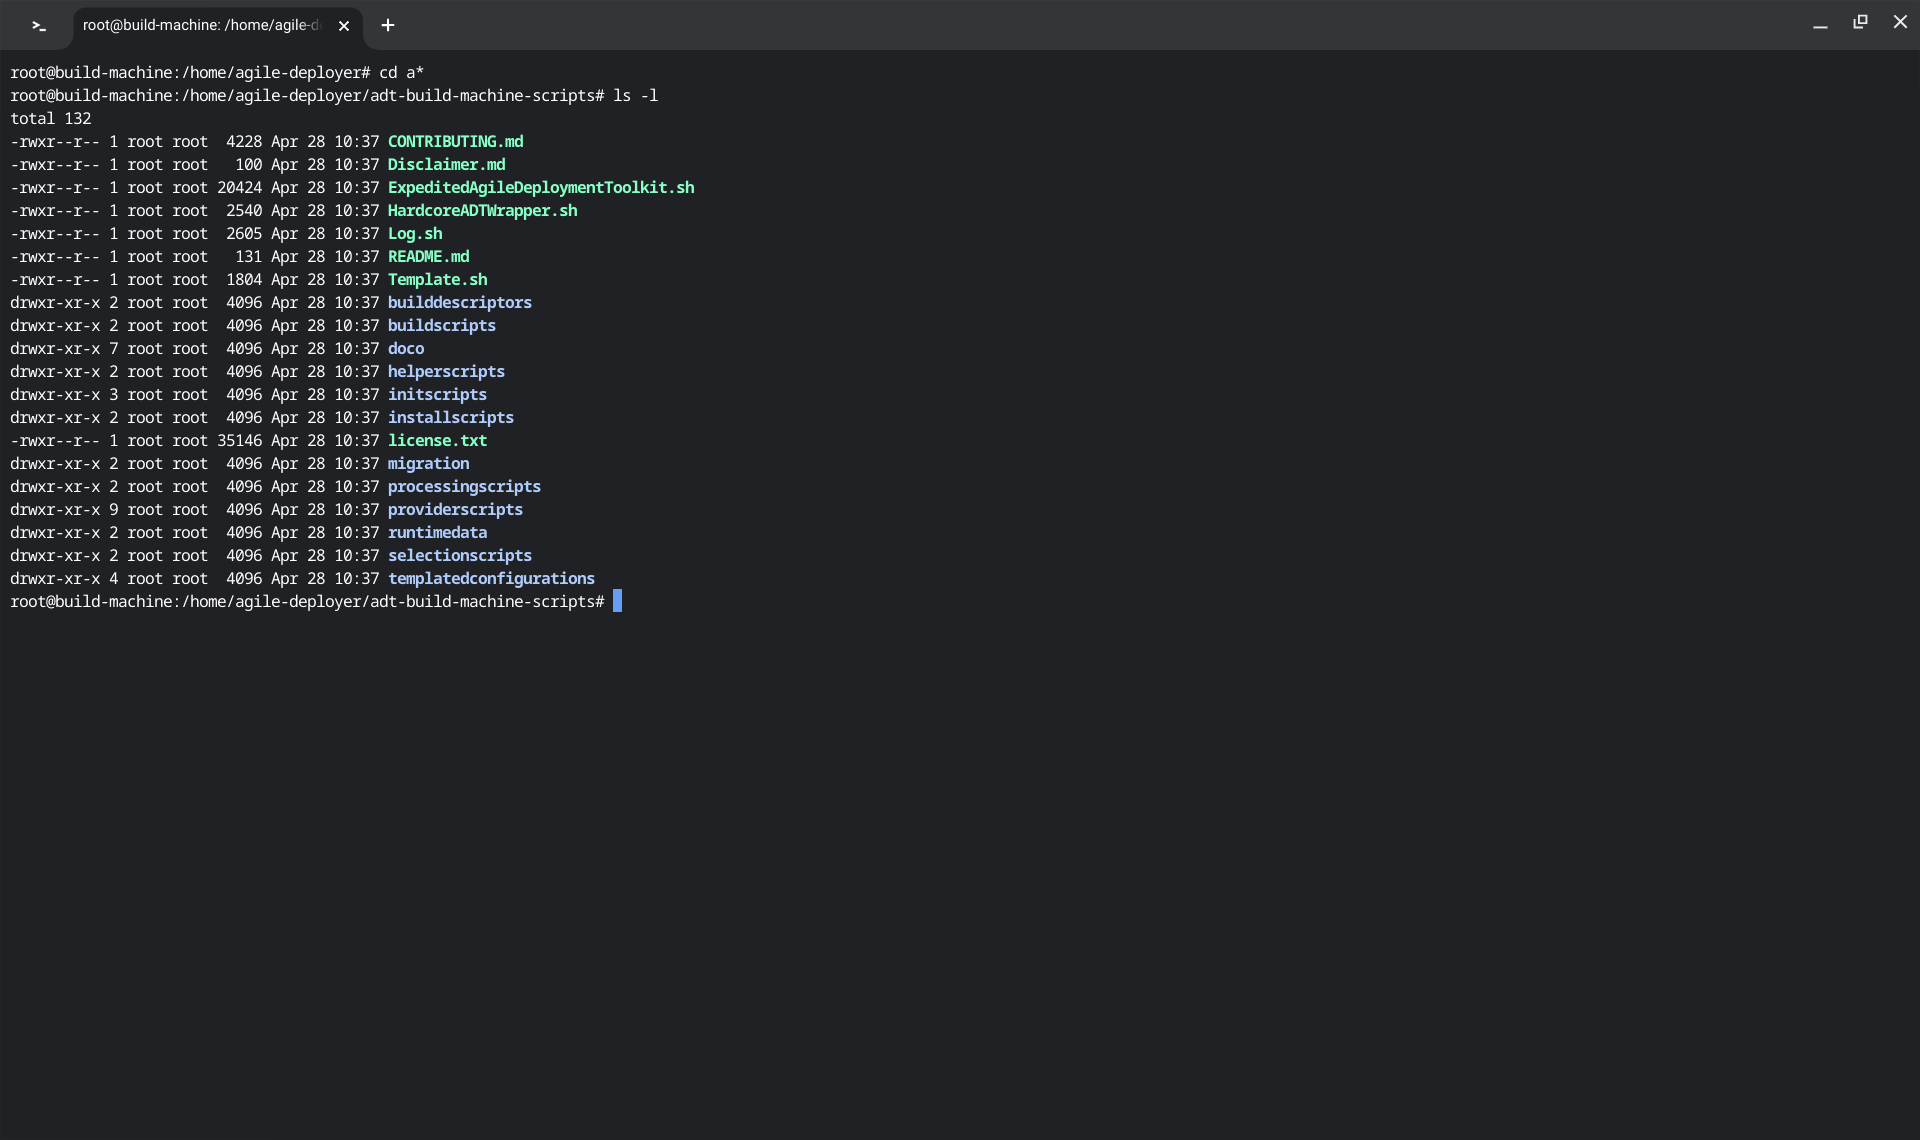Click the 'total 132' output line
This screenshot has height=1140, width=1920.
click(x=50, y=119)
